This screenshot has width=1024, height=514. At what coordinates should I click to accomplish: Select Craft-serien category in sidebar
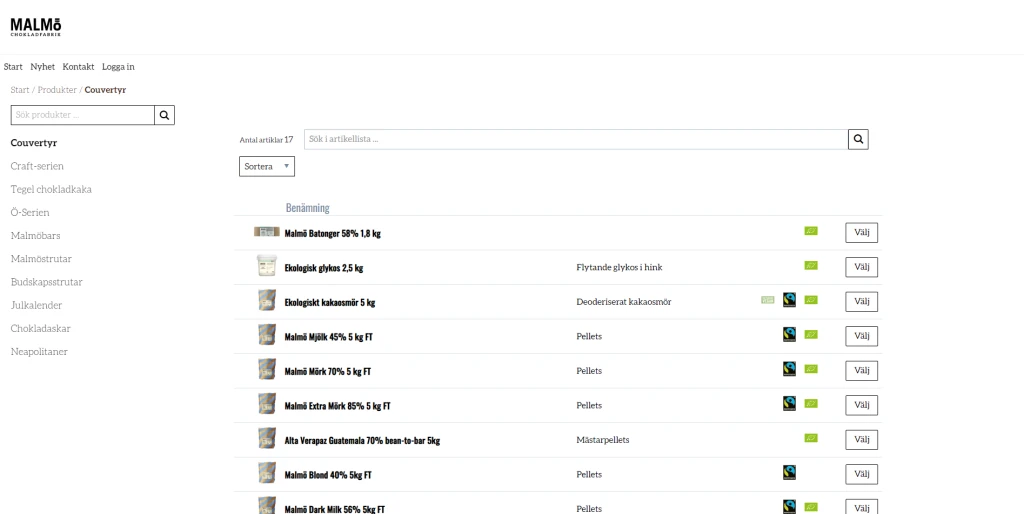[37, 166]
